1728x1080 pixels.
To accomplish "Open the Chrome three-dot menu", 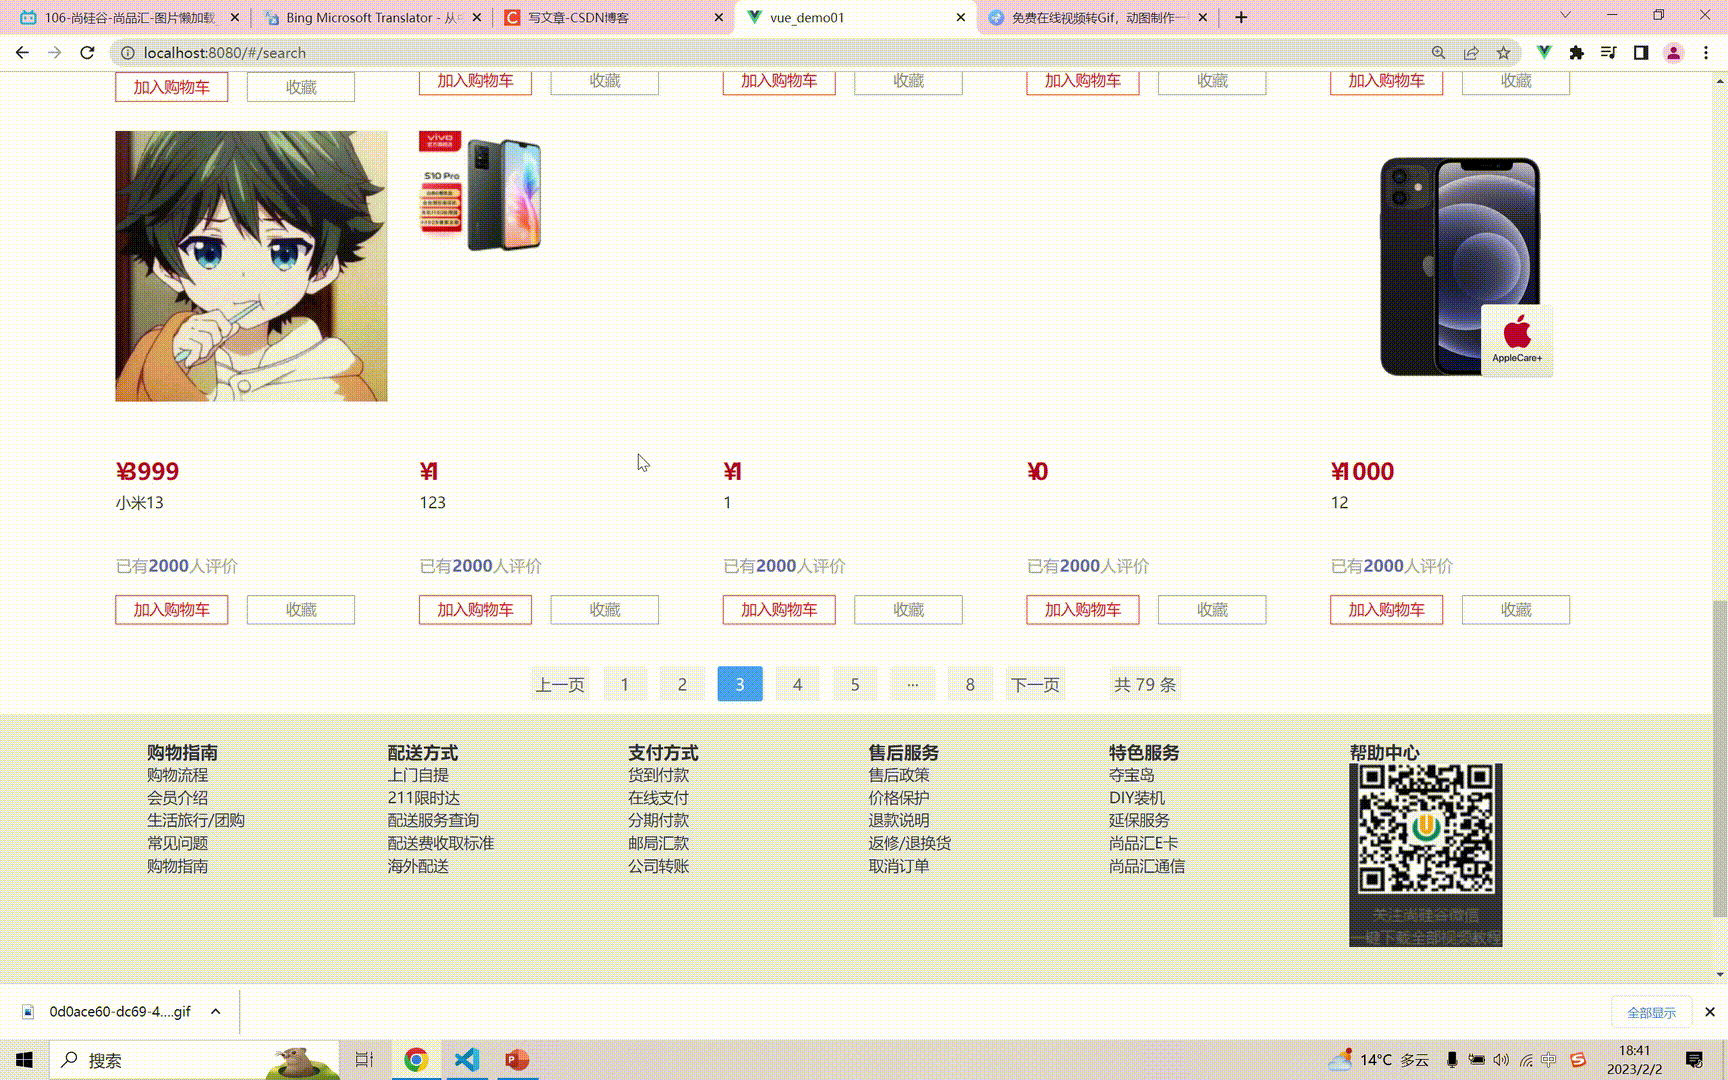I will pyautogui.click(x=1706, y=53).
